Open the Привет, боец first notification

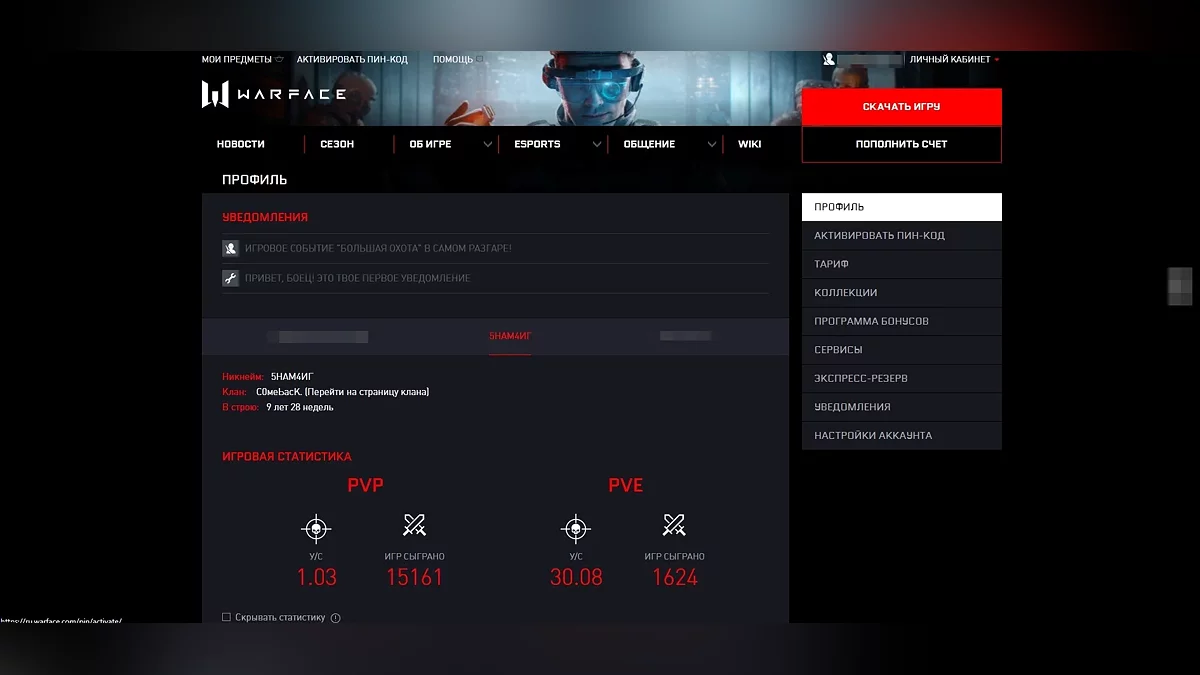click(x=357, y=278)
